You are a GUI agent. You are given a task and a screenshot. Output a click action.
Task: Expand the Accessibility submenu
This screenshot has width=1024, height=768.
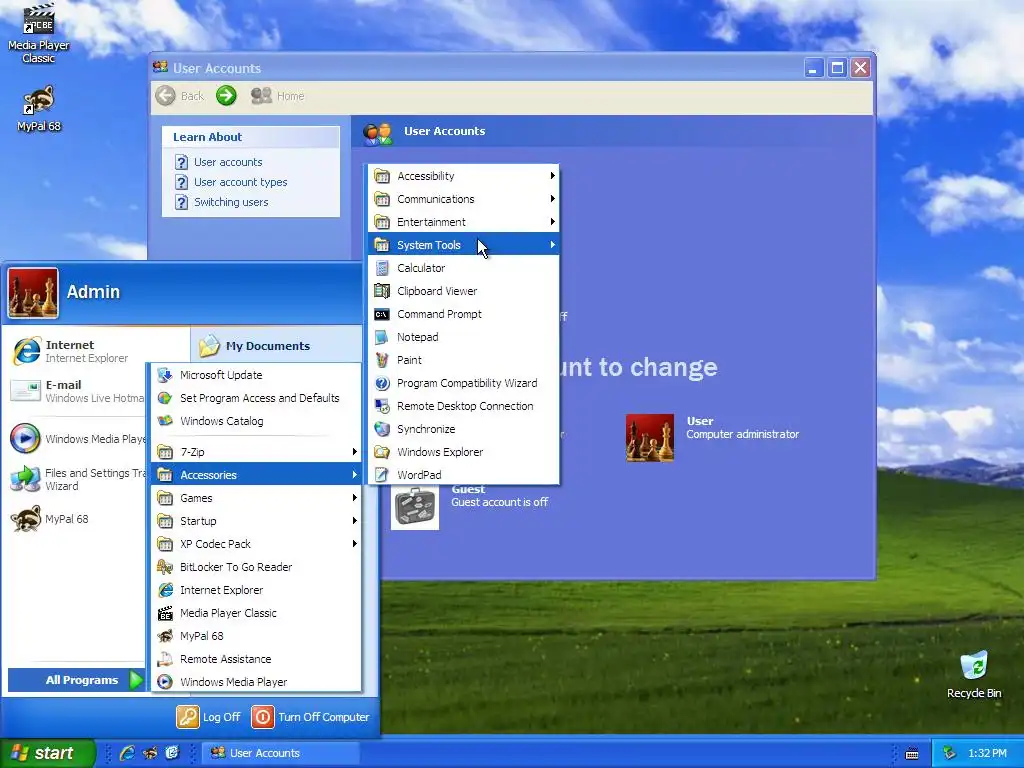point(464,176)
